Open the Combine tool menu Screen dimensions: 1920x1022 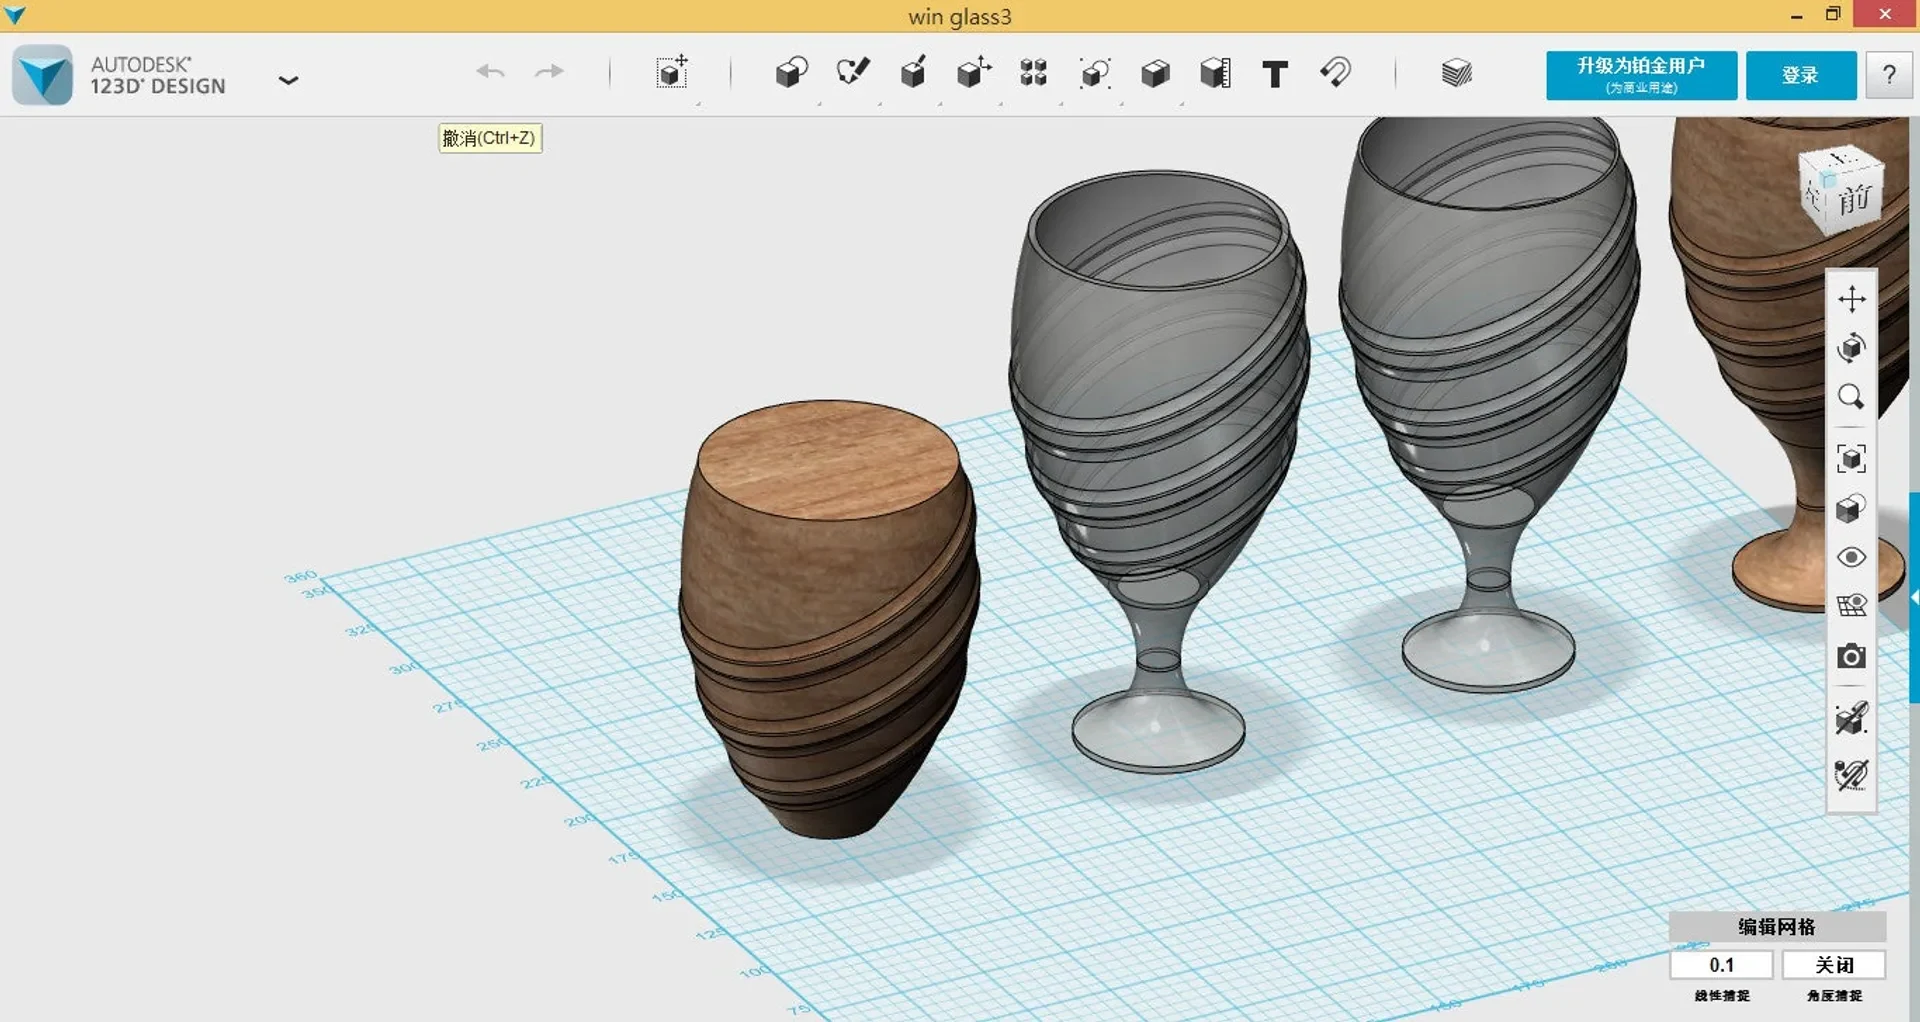click(1155, 73)
